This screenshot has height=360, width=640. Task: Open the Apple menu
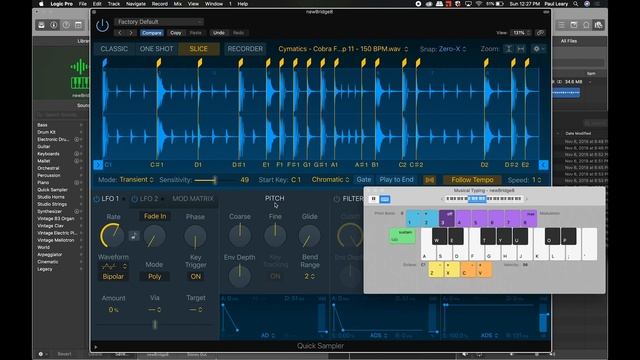click(41, 4)
